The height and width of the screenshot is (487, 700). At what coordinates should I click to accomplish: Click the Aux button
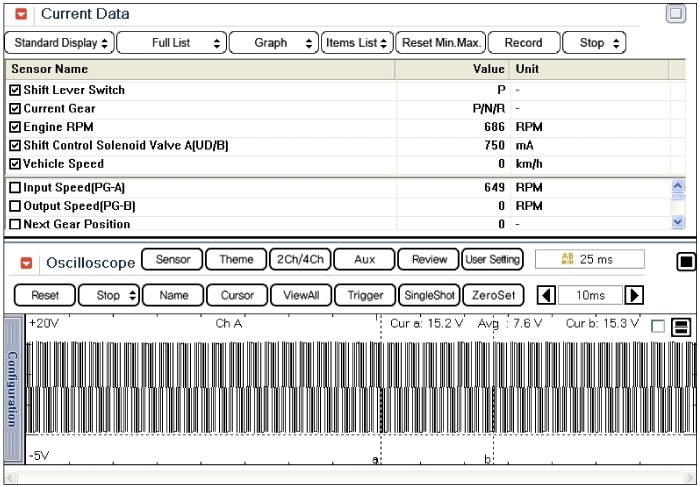coord(364,259)
